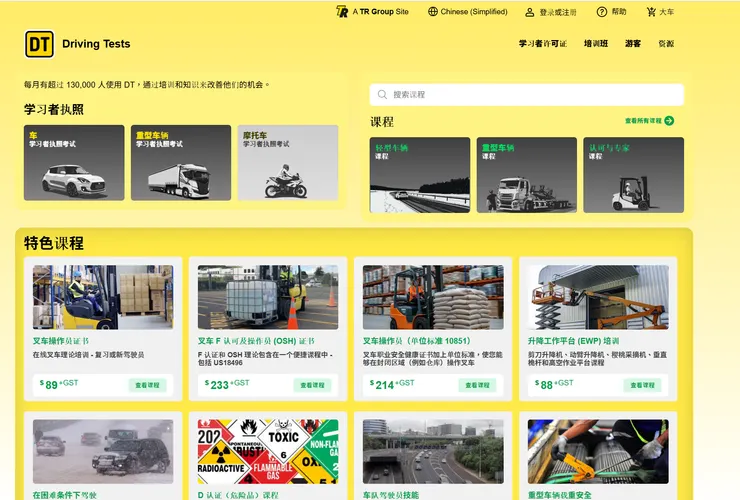The width and height of the screenshot is (740, 500).
Task: Click the dangerous goods placards image
Action: (268, 451)
